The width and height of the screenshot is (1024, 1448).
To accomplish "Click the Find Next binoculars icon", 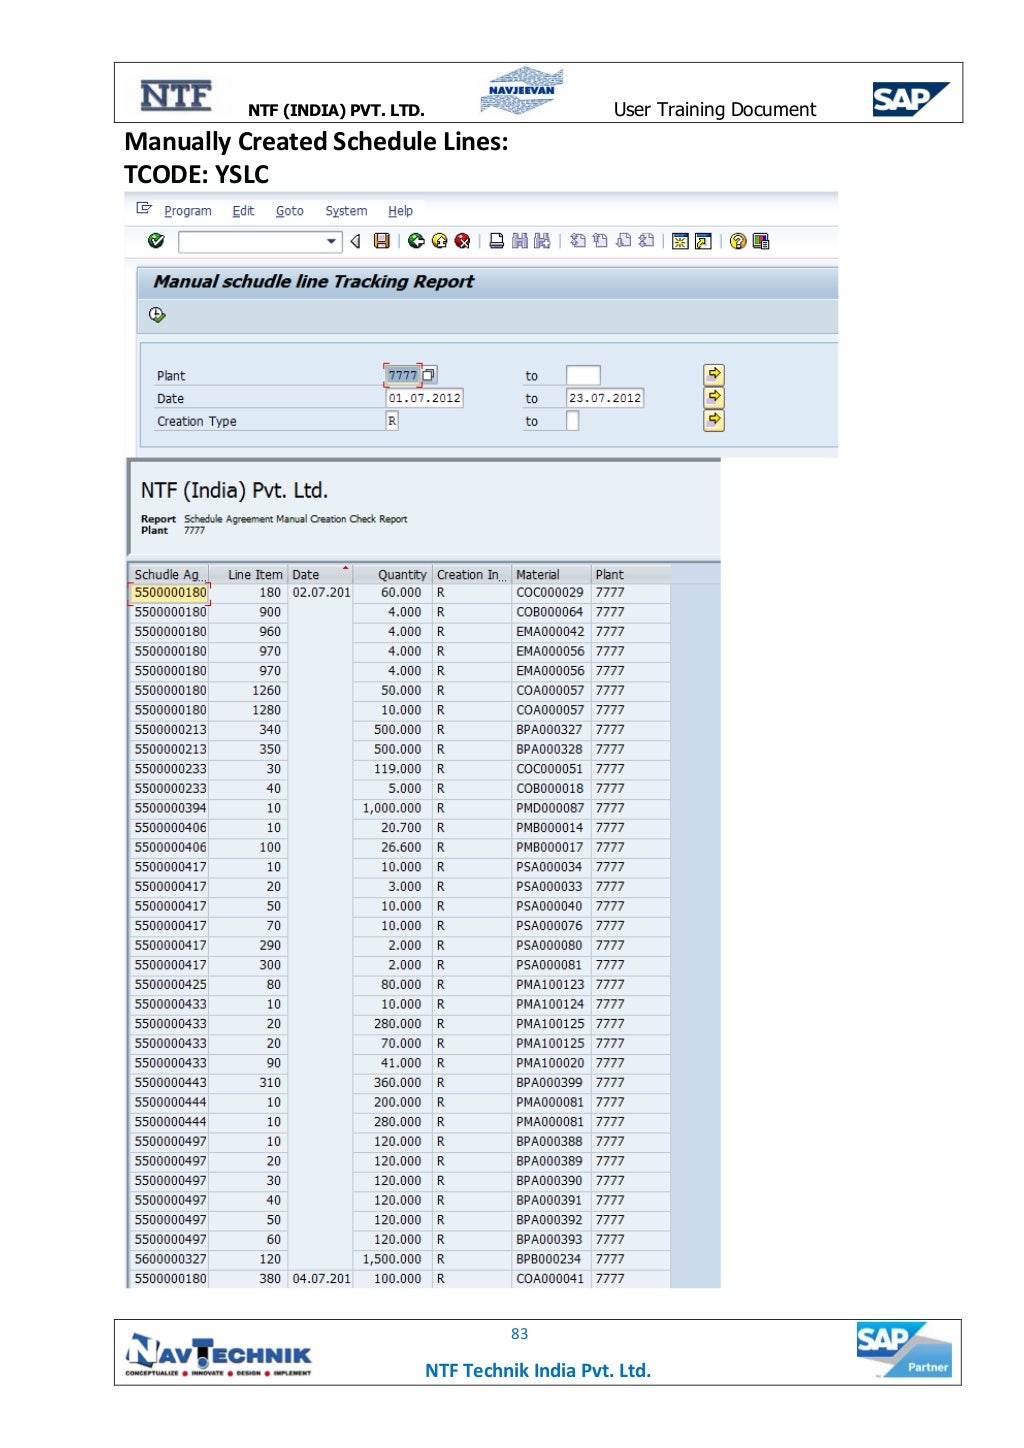I will [x=542, y=241].
